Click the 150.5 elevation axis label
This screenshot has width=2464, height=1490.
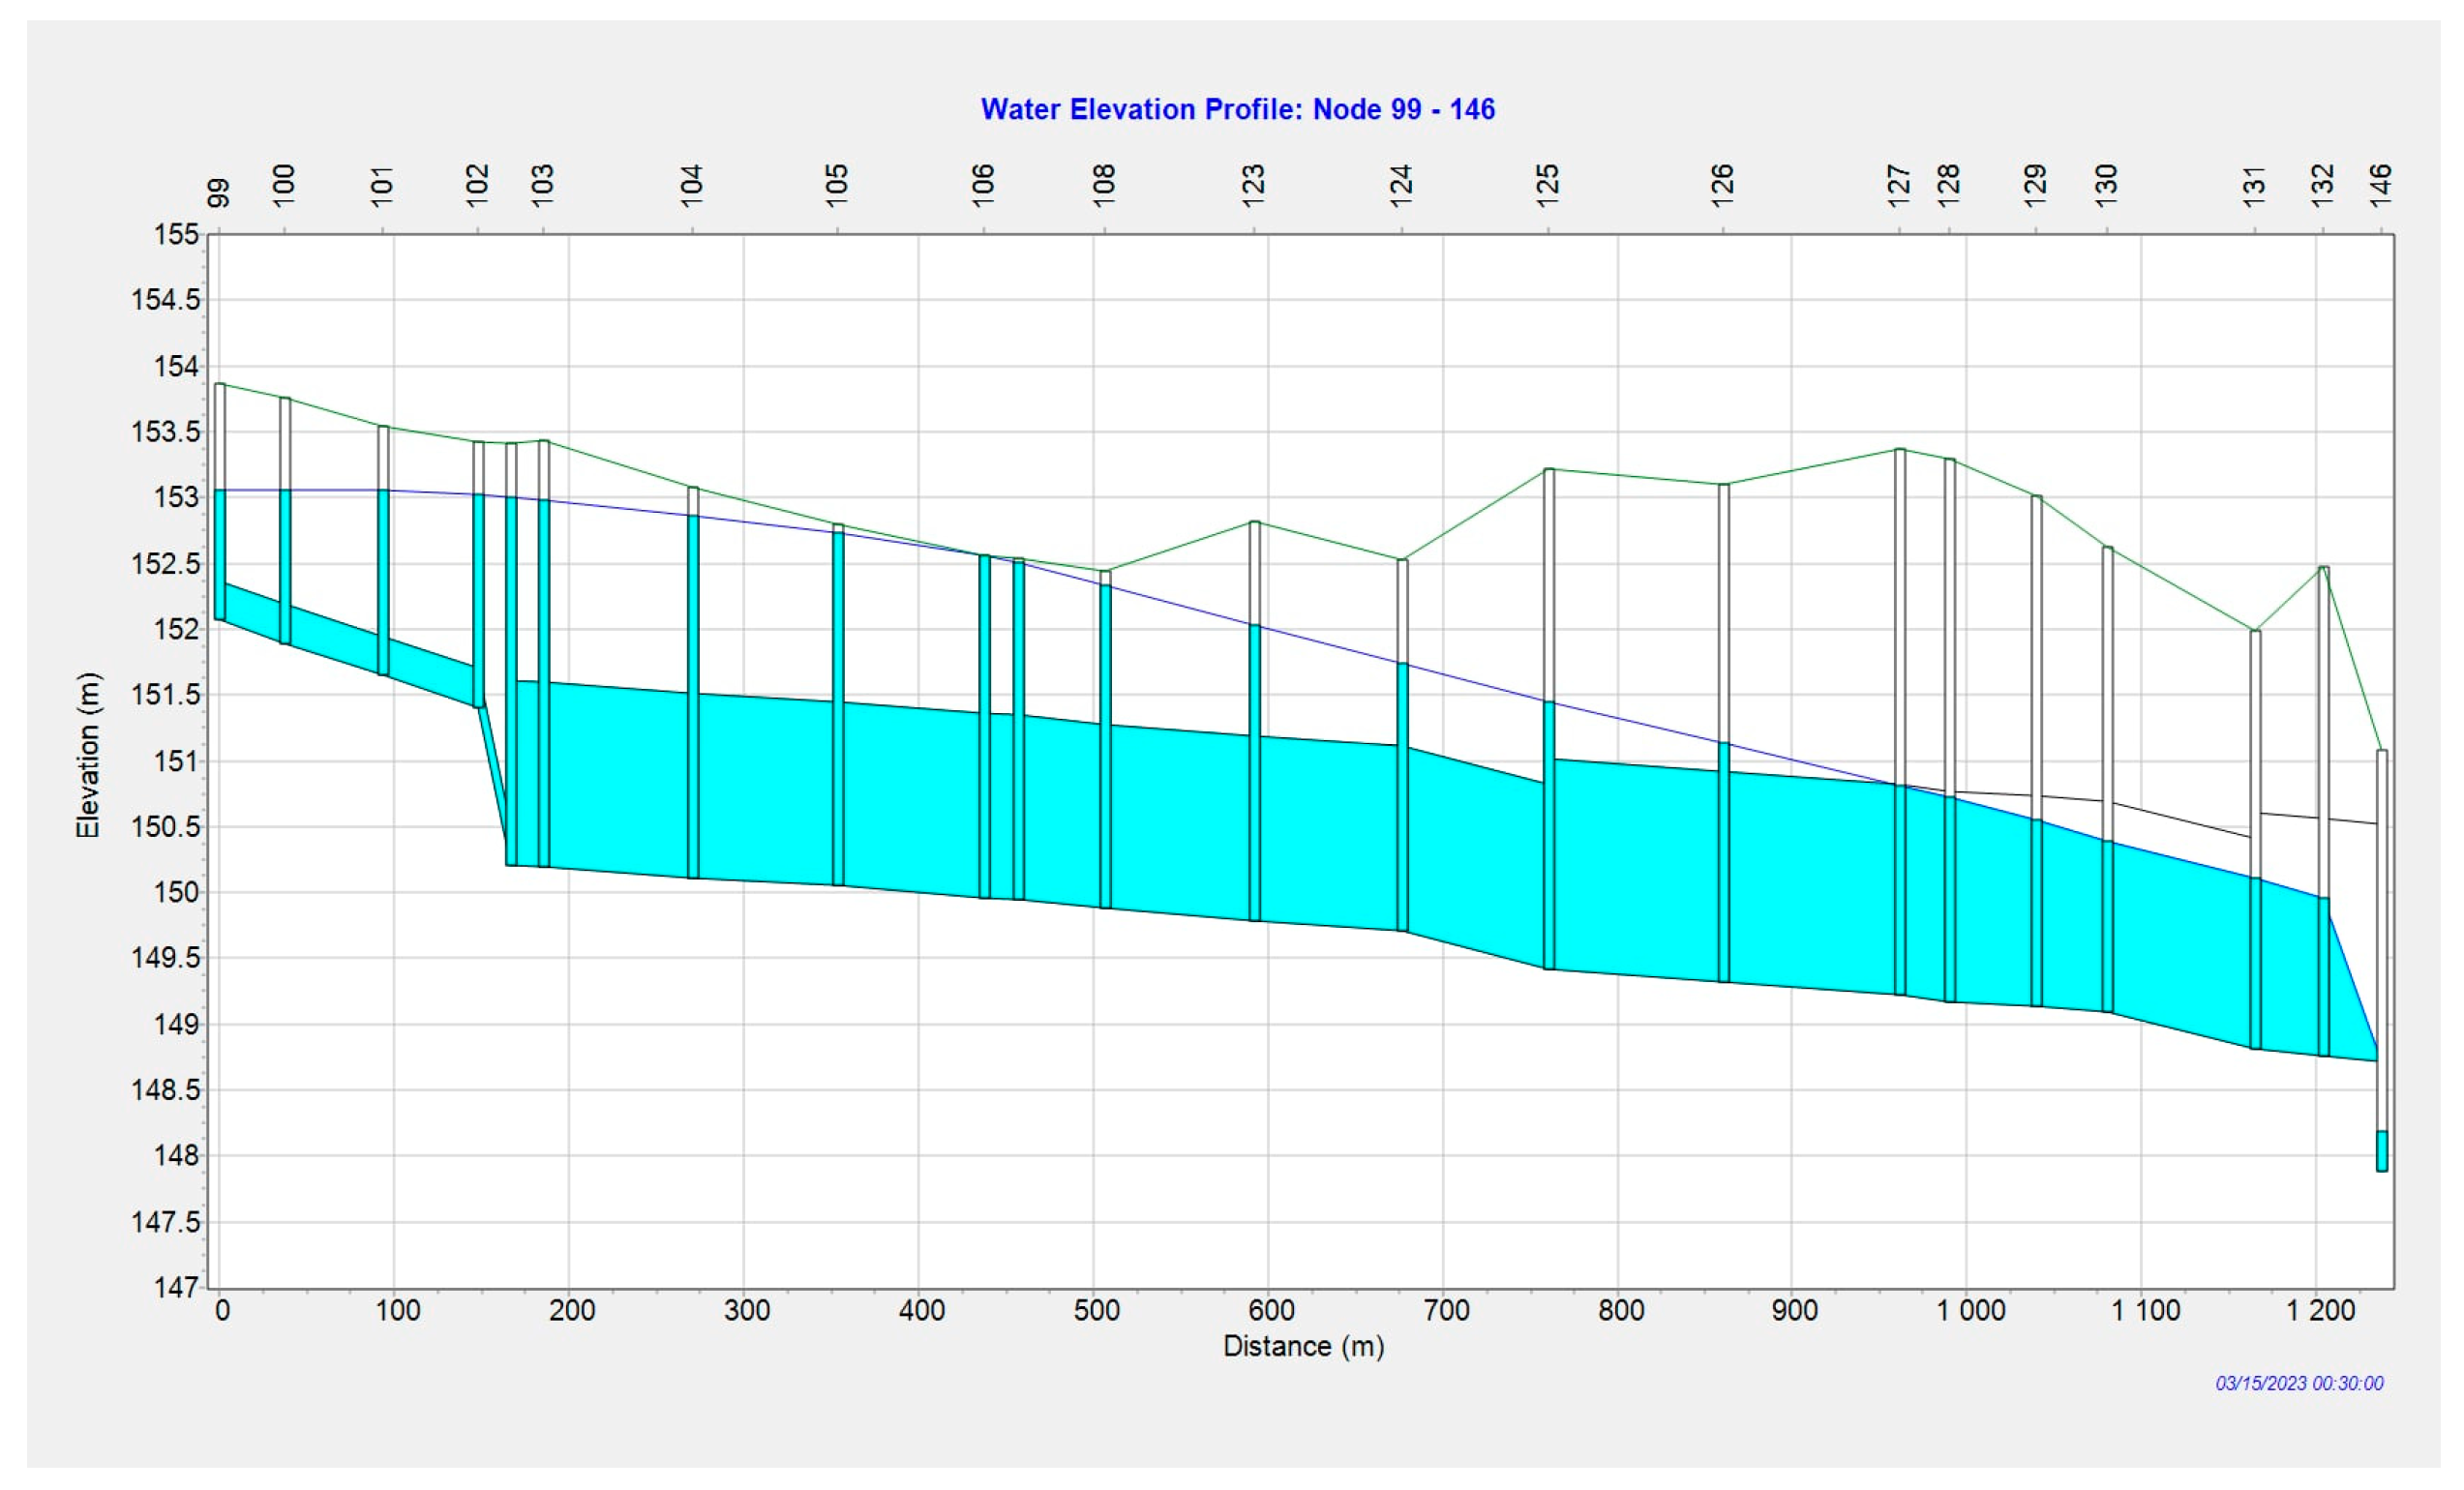tap(166, 827)
